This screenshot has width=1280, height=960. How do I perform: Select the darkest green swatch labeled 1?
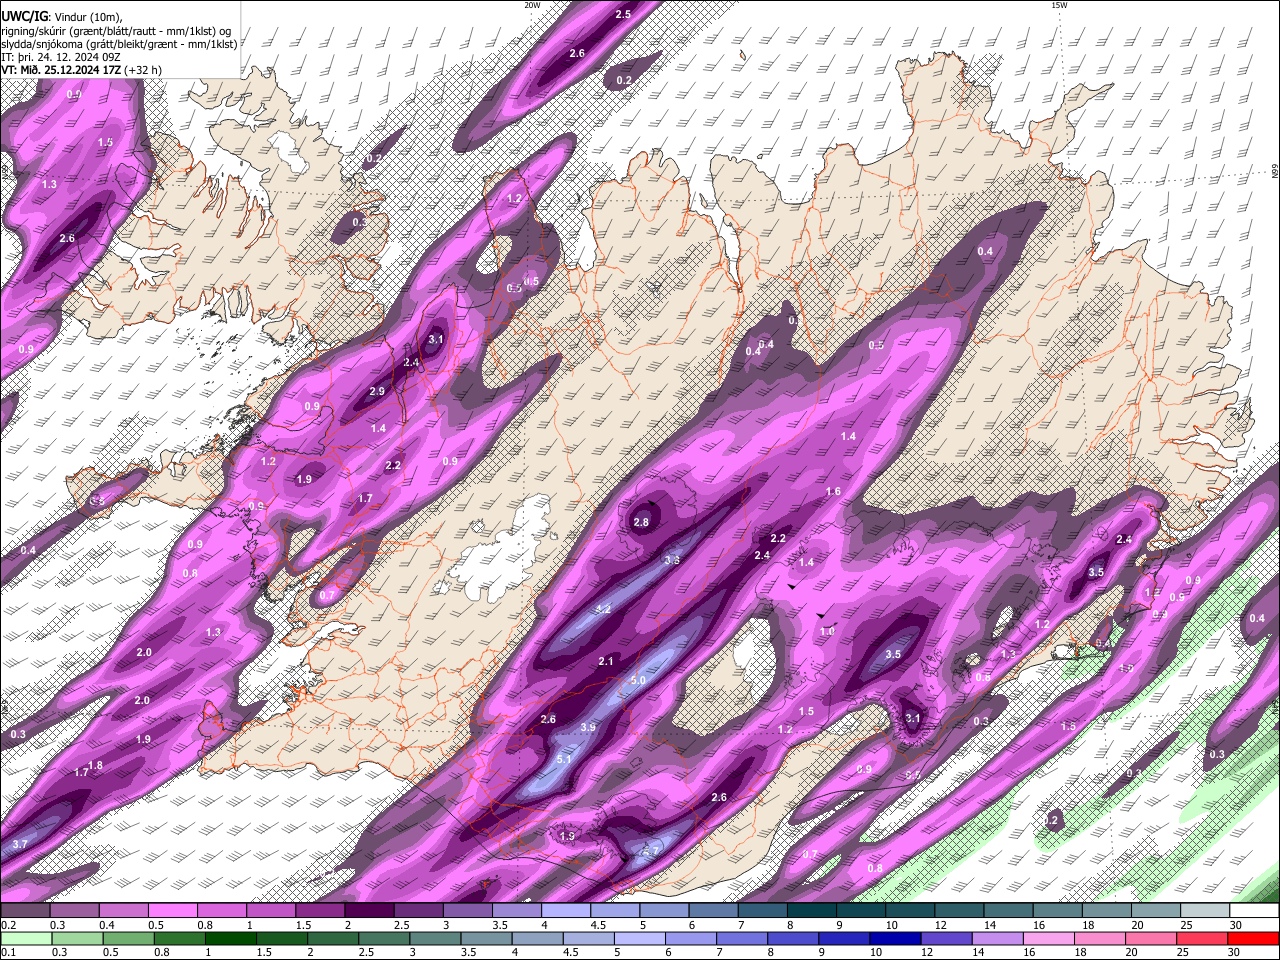230,938
